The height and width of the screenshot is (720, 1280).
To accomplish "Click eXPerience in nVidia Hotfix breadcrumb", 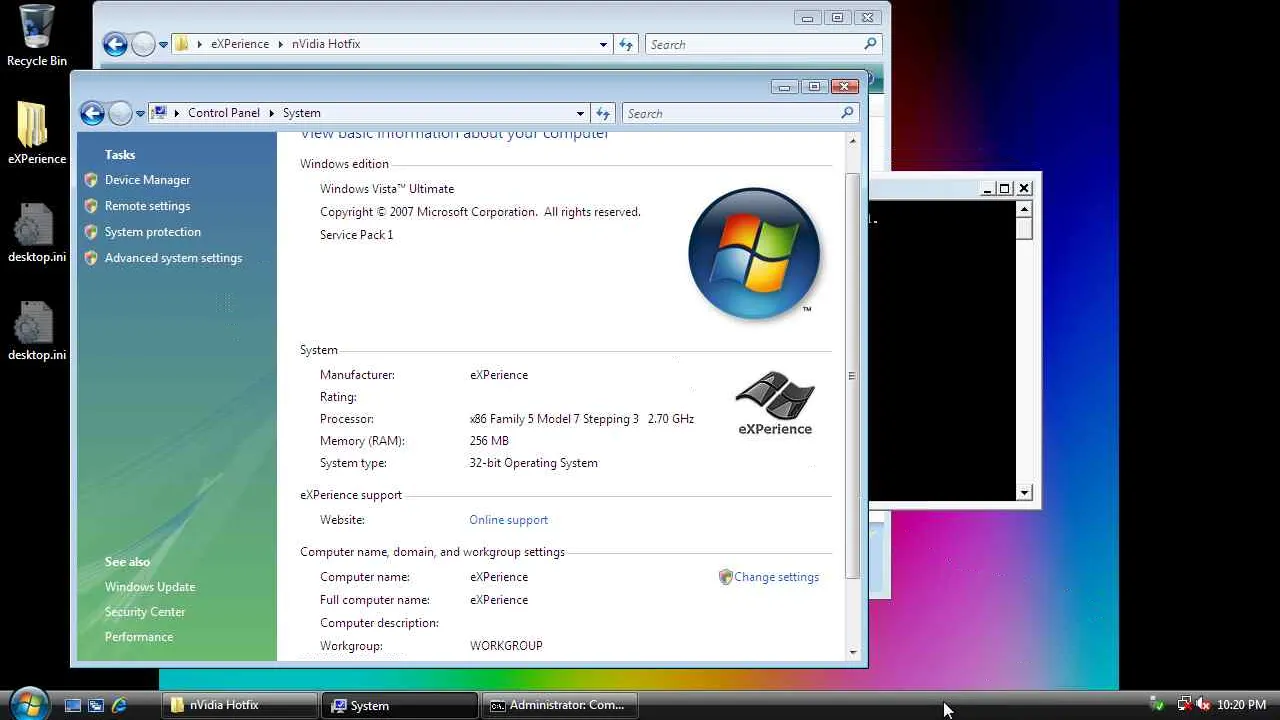I will [x=240, y=44].
